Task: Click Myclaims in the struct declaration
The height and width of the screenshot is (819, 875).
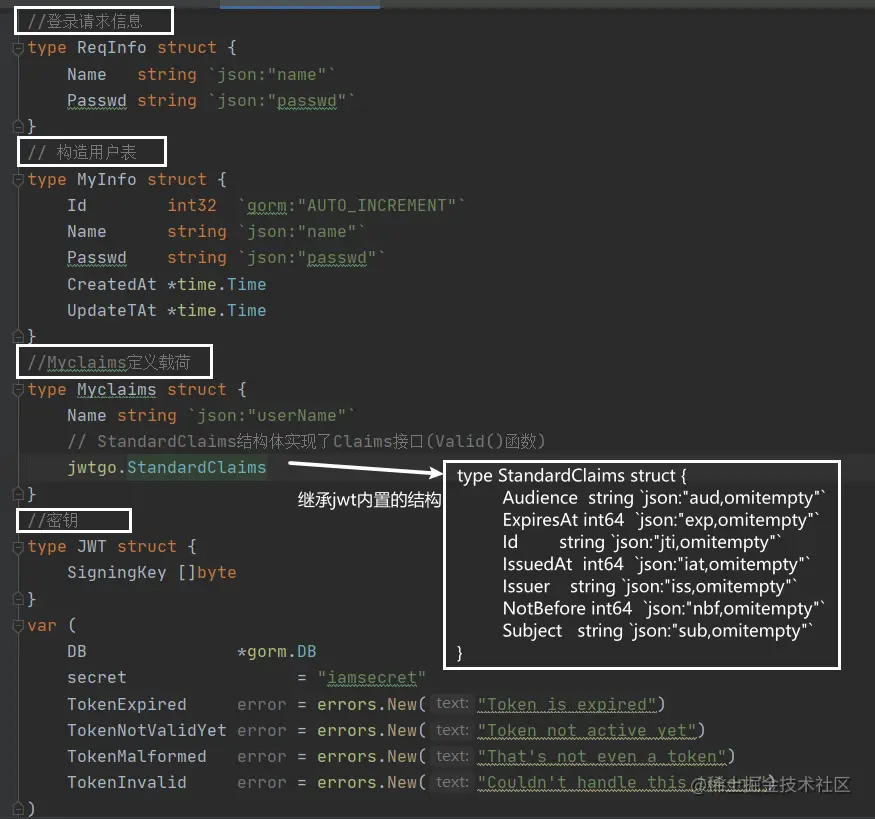Action: (x=117, y=389)
